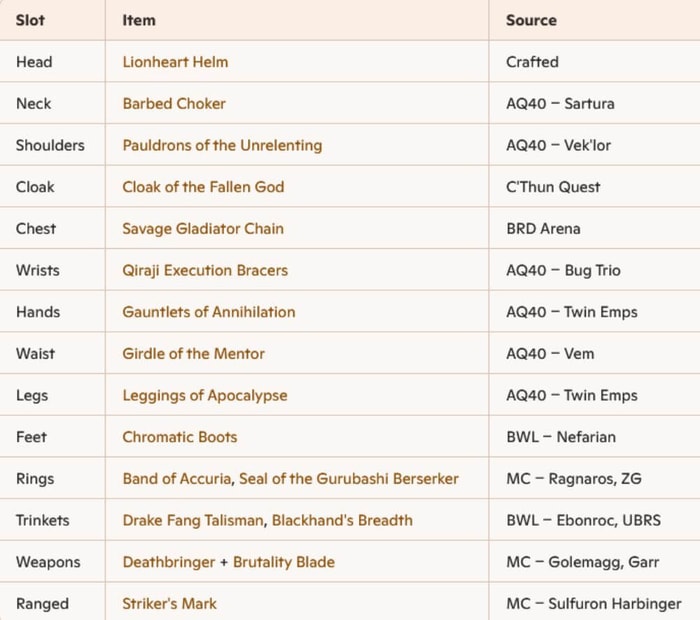This screenshot has width=700, height=620.
Task: Open the Savage Gladiator Chain link
Action: pos(203,229)
